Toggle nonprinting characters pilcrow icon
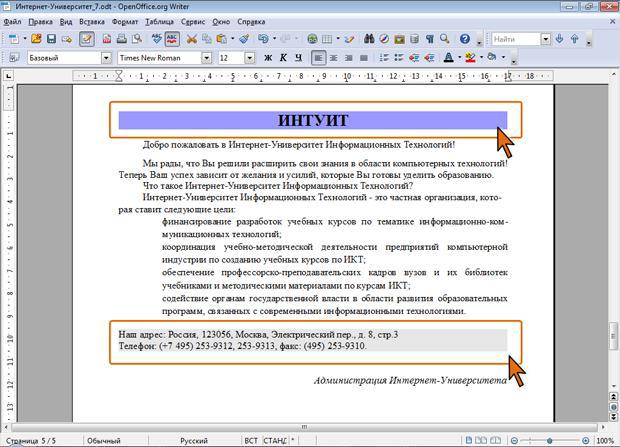This screenshot has width=620, height=447. (x=429, y=39)
